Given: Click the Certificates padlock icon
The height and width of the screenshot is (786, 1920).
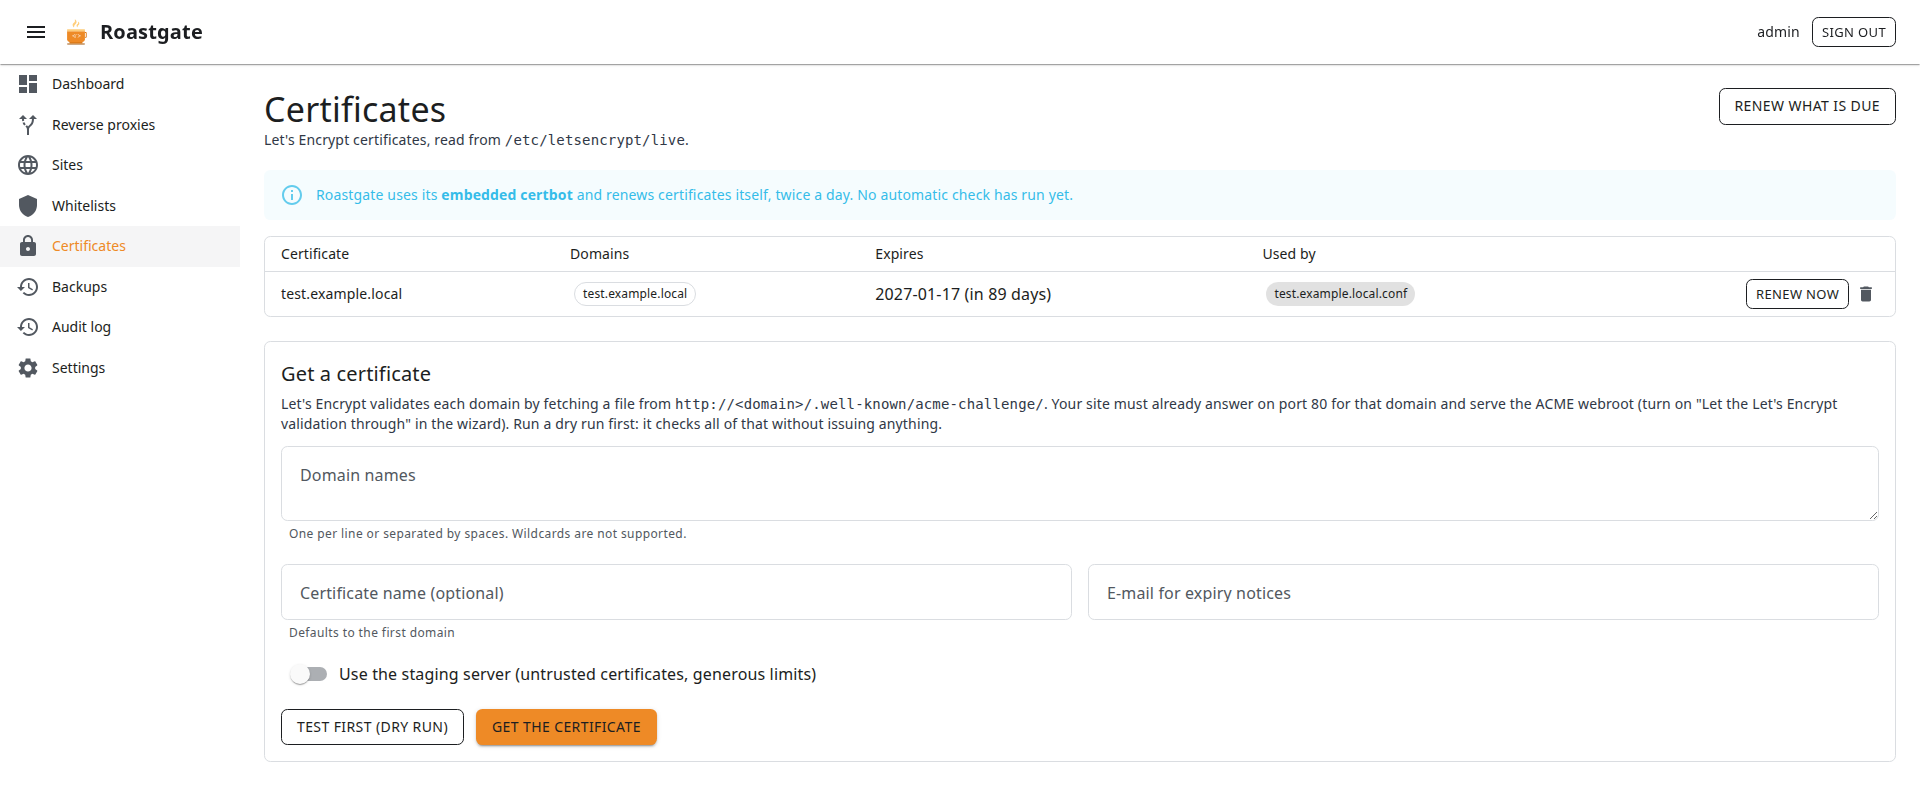Looking at the screenshot, I should 28,246.
